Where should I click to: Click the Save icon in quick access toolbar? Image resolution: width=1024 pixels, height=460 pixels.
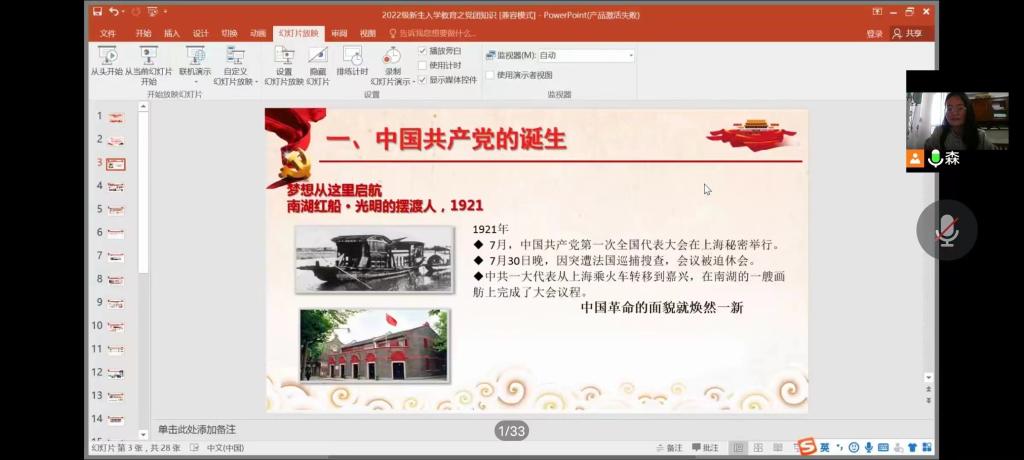click(97, 14)
